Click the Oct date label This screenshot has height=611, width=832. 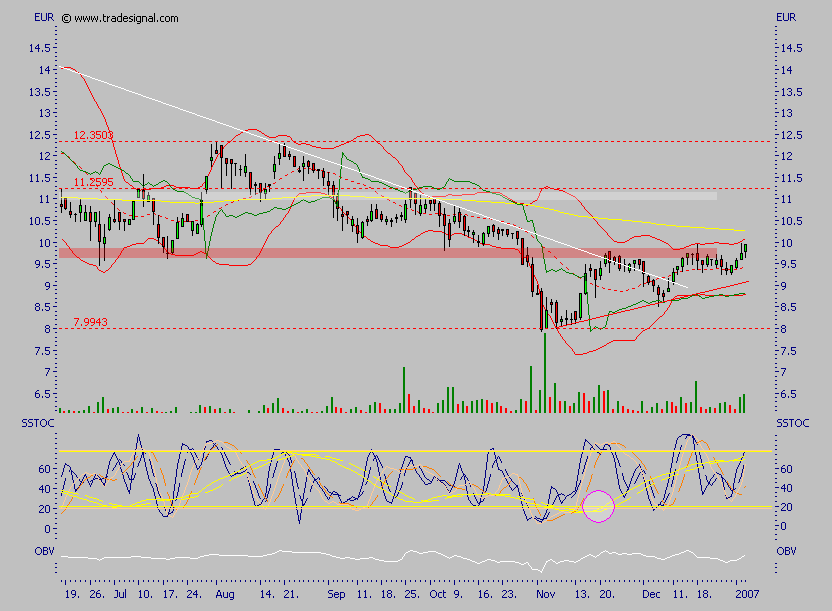[438, 594]
